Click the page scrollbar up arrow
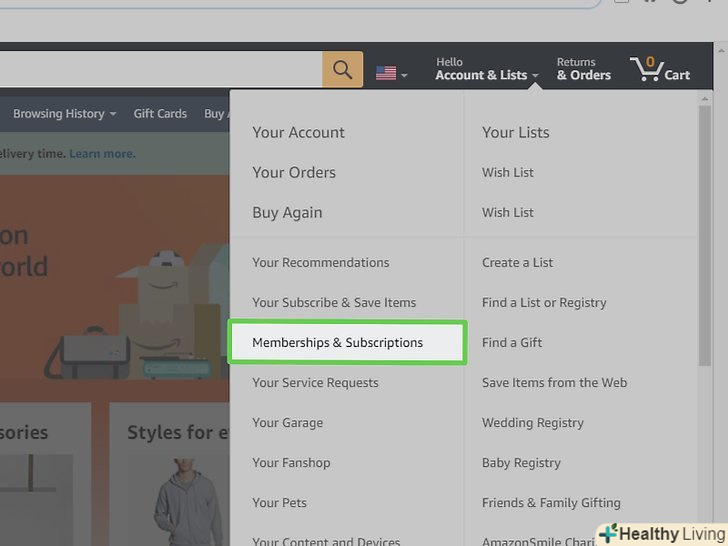 pyautogui.click(x=721, y=50)
